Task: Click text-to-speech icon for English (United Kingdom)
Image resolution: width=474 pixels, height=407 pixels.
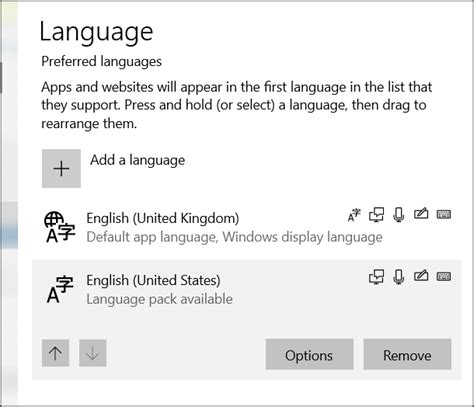Action: (376, 215)
